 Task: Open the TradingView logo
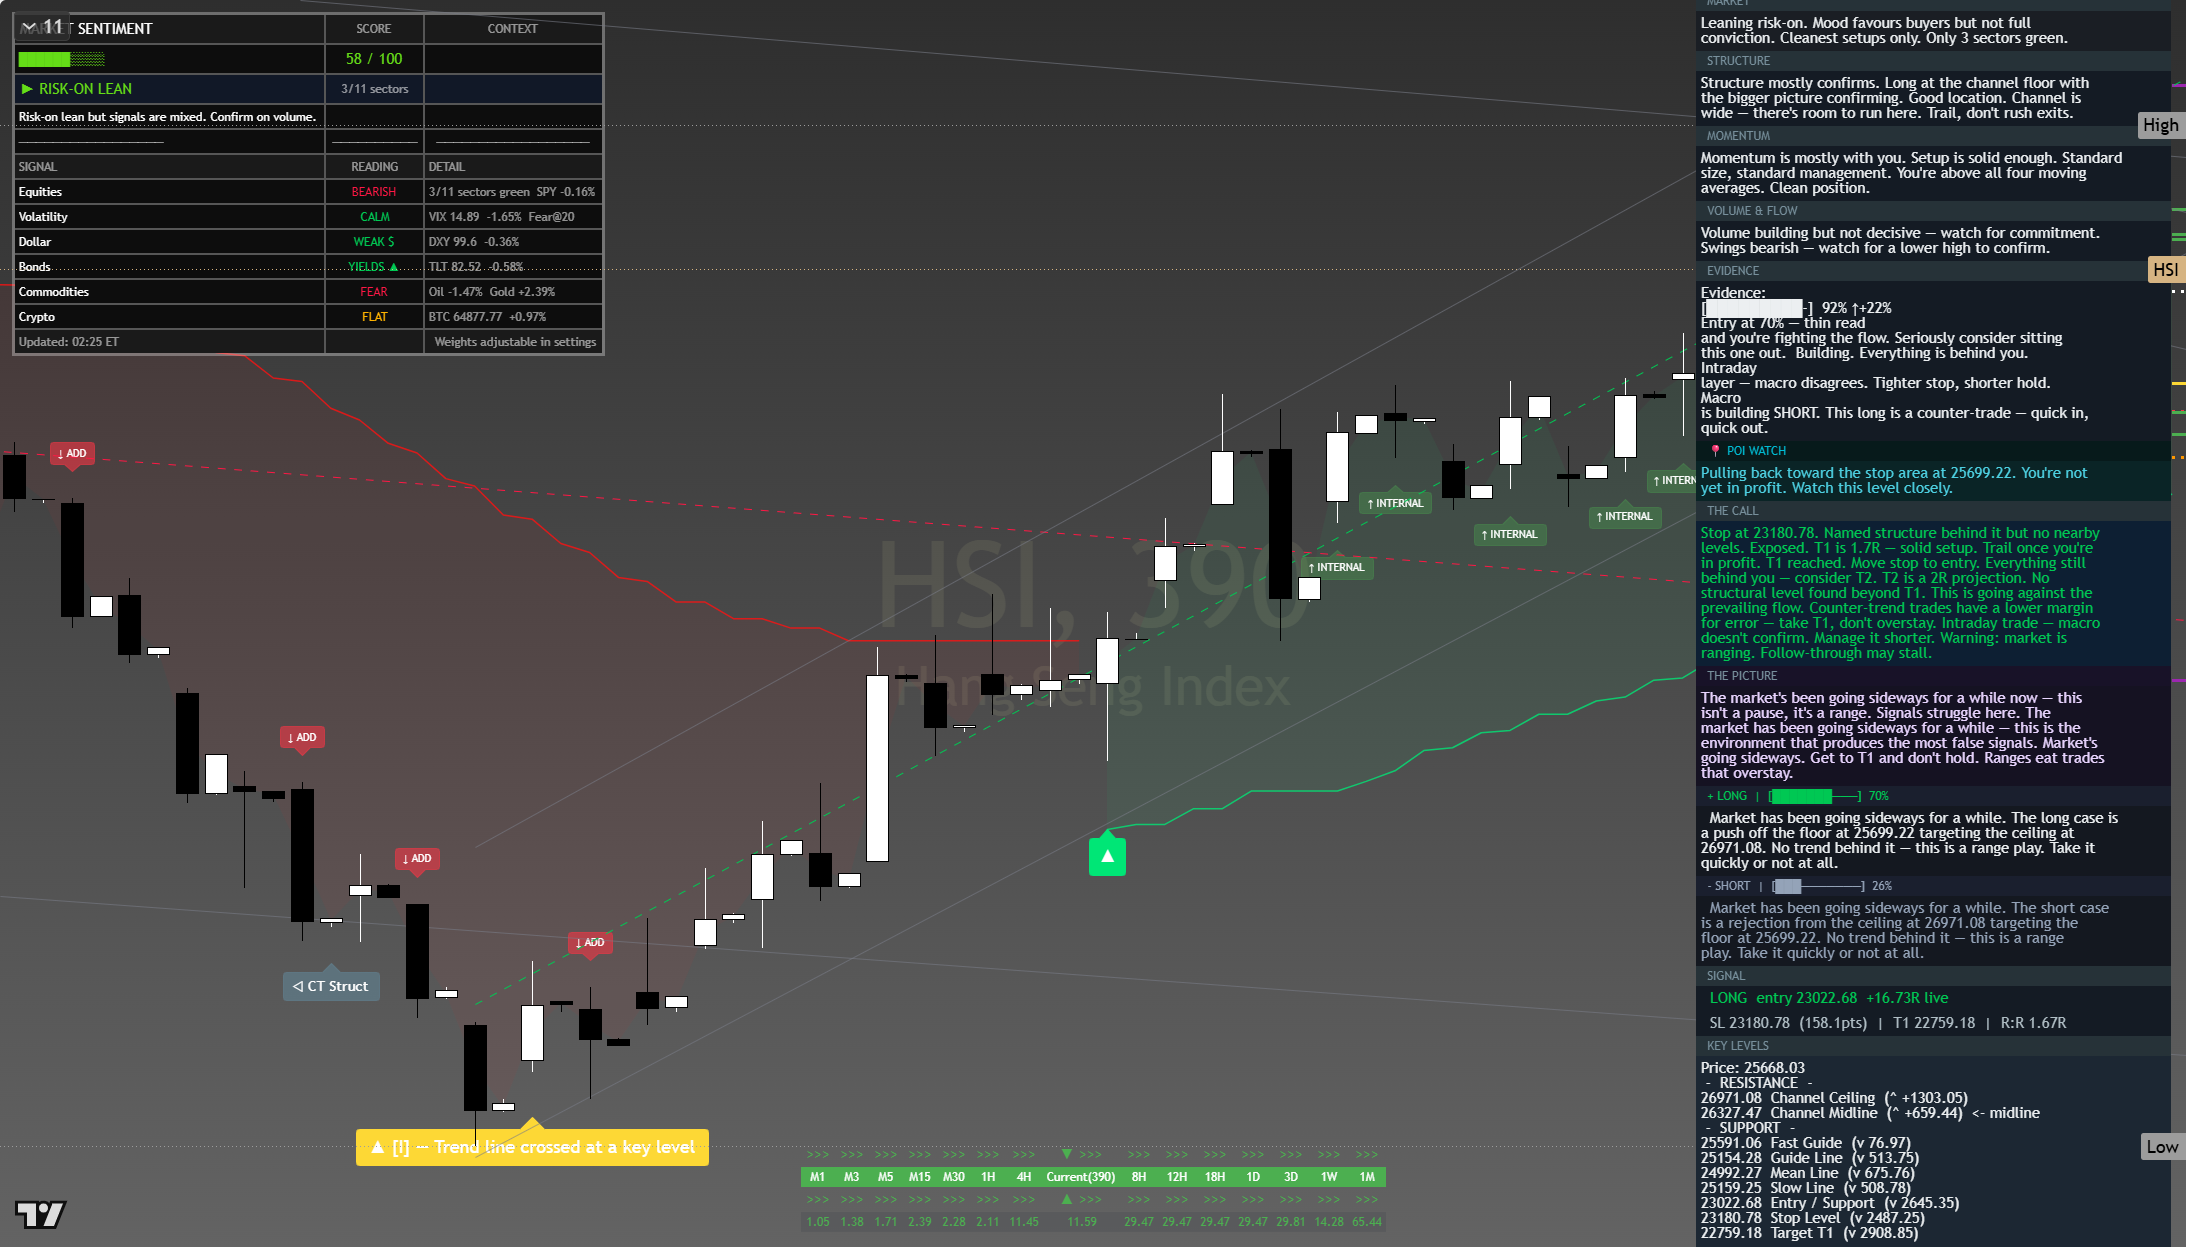click(40, 1214)
